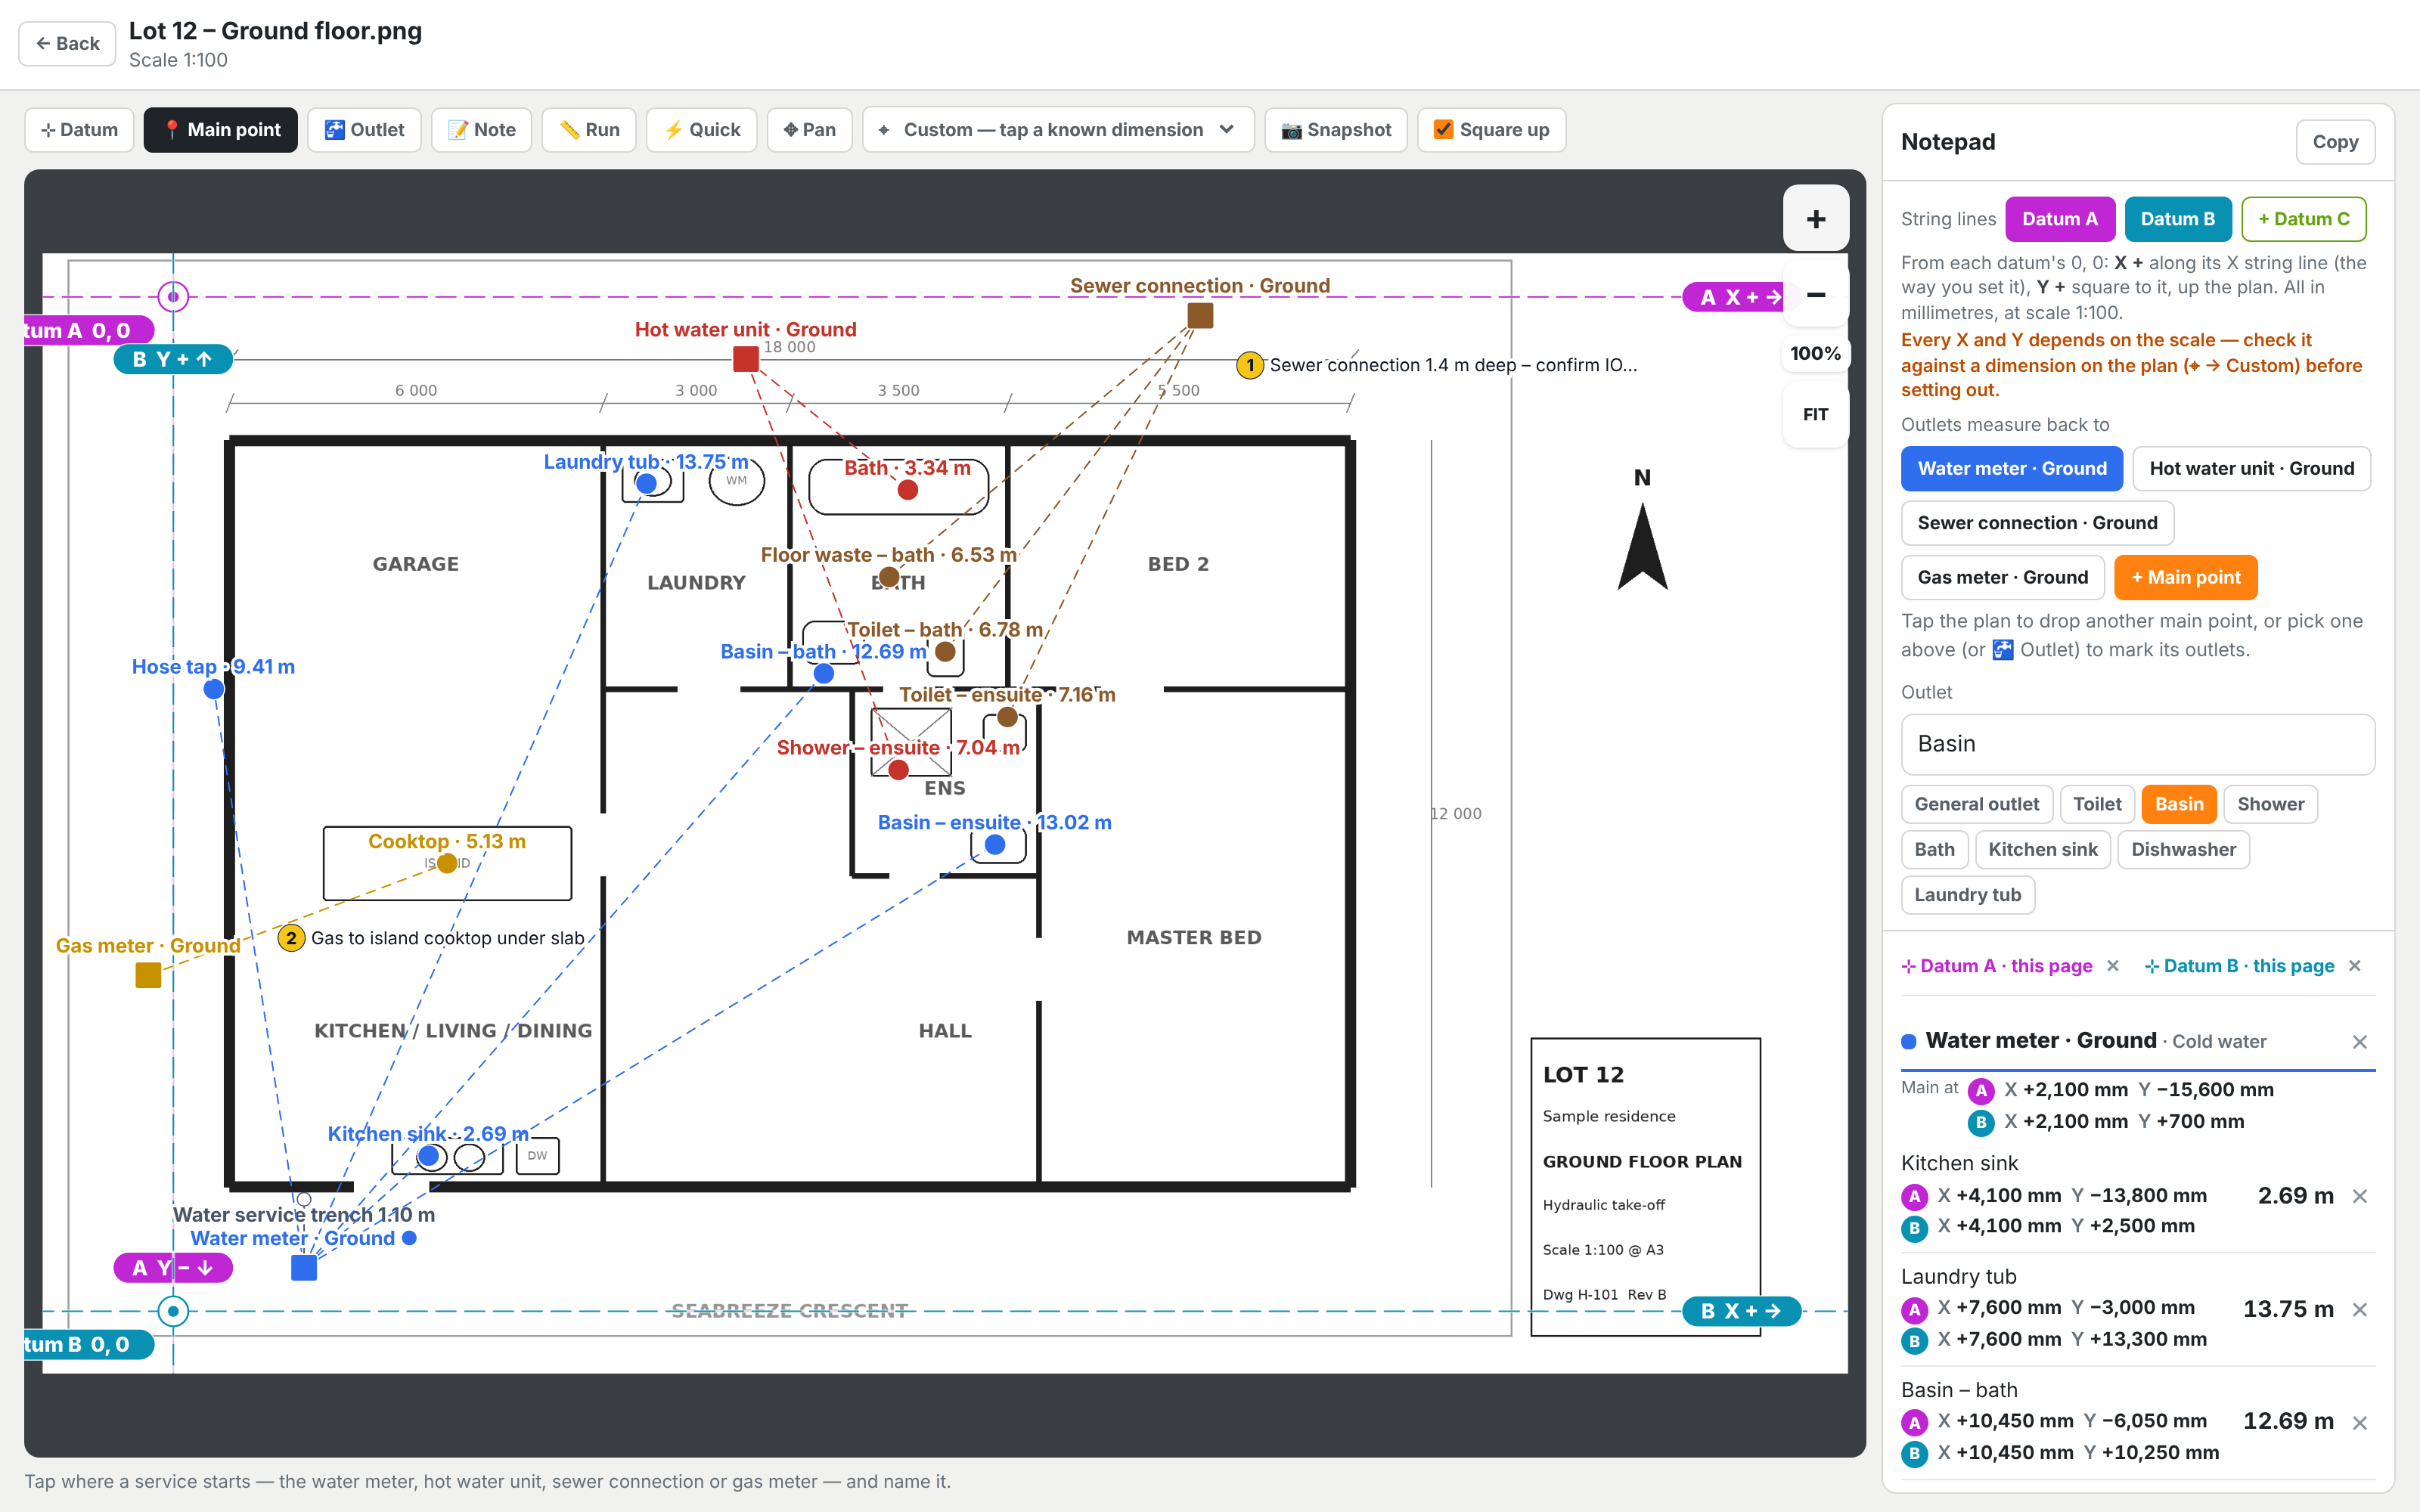Pick the Laundry tub outlet preset
This screenshot has width=2420, height=1512.
[x=1967, y=895]
